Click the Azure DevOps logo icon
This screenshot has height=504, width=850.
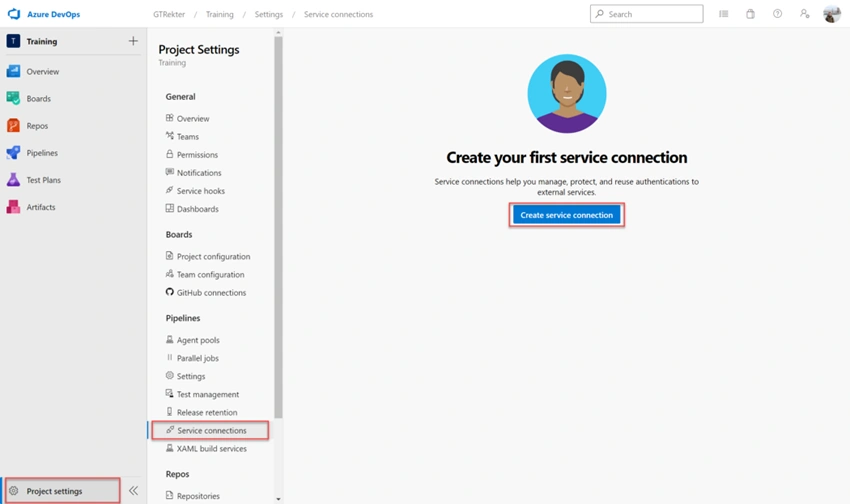coord(14,14)
